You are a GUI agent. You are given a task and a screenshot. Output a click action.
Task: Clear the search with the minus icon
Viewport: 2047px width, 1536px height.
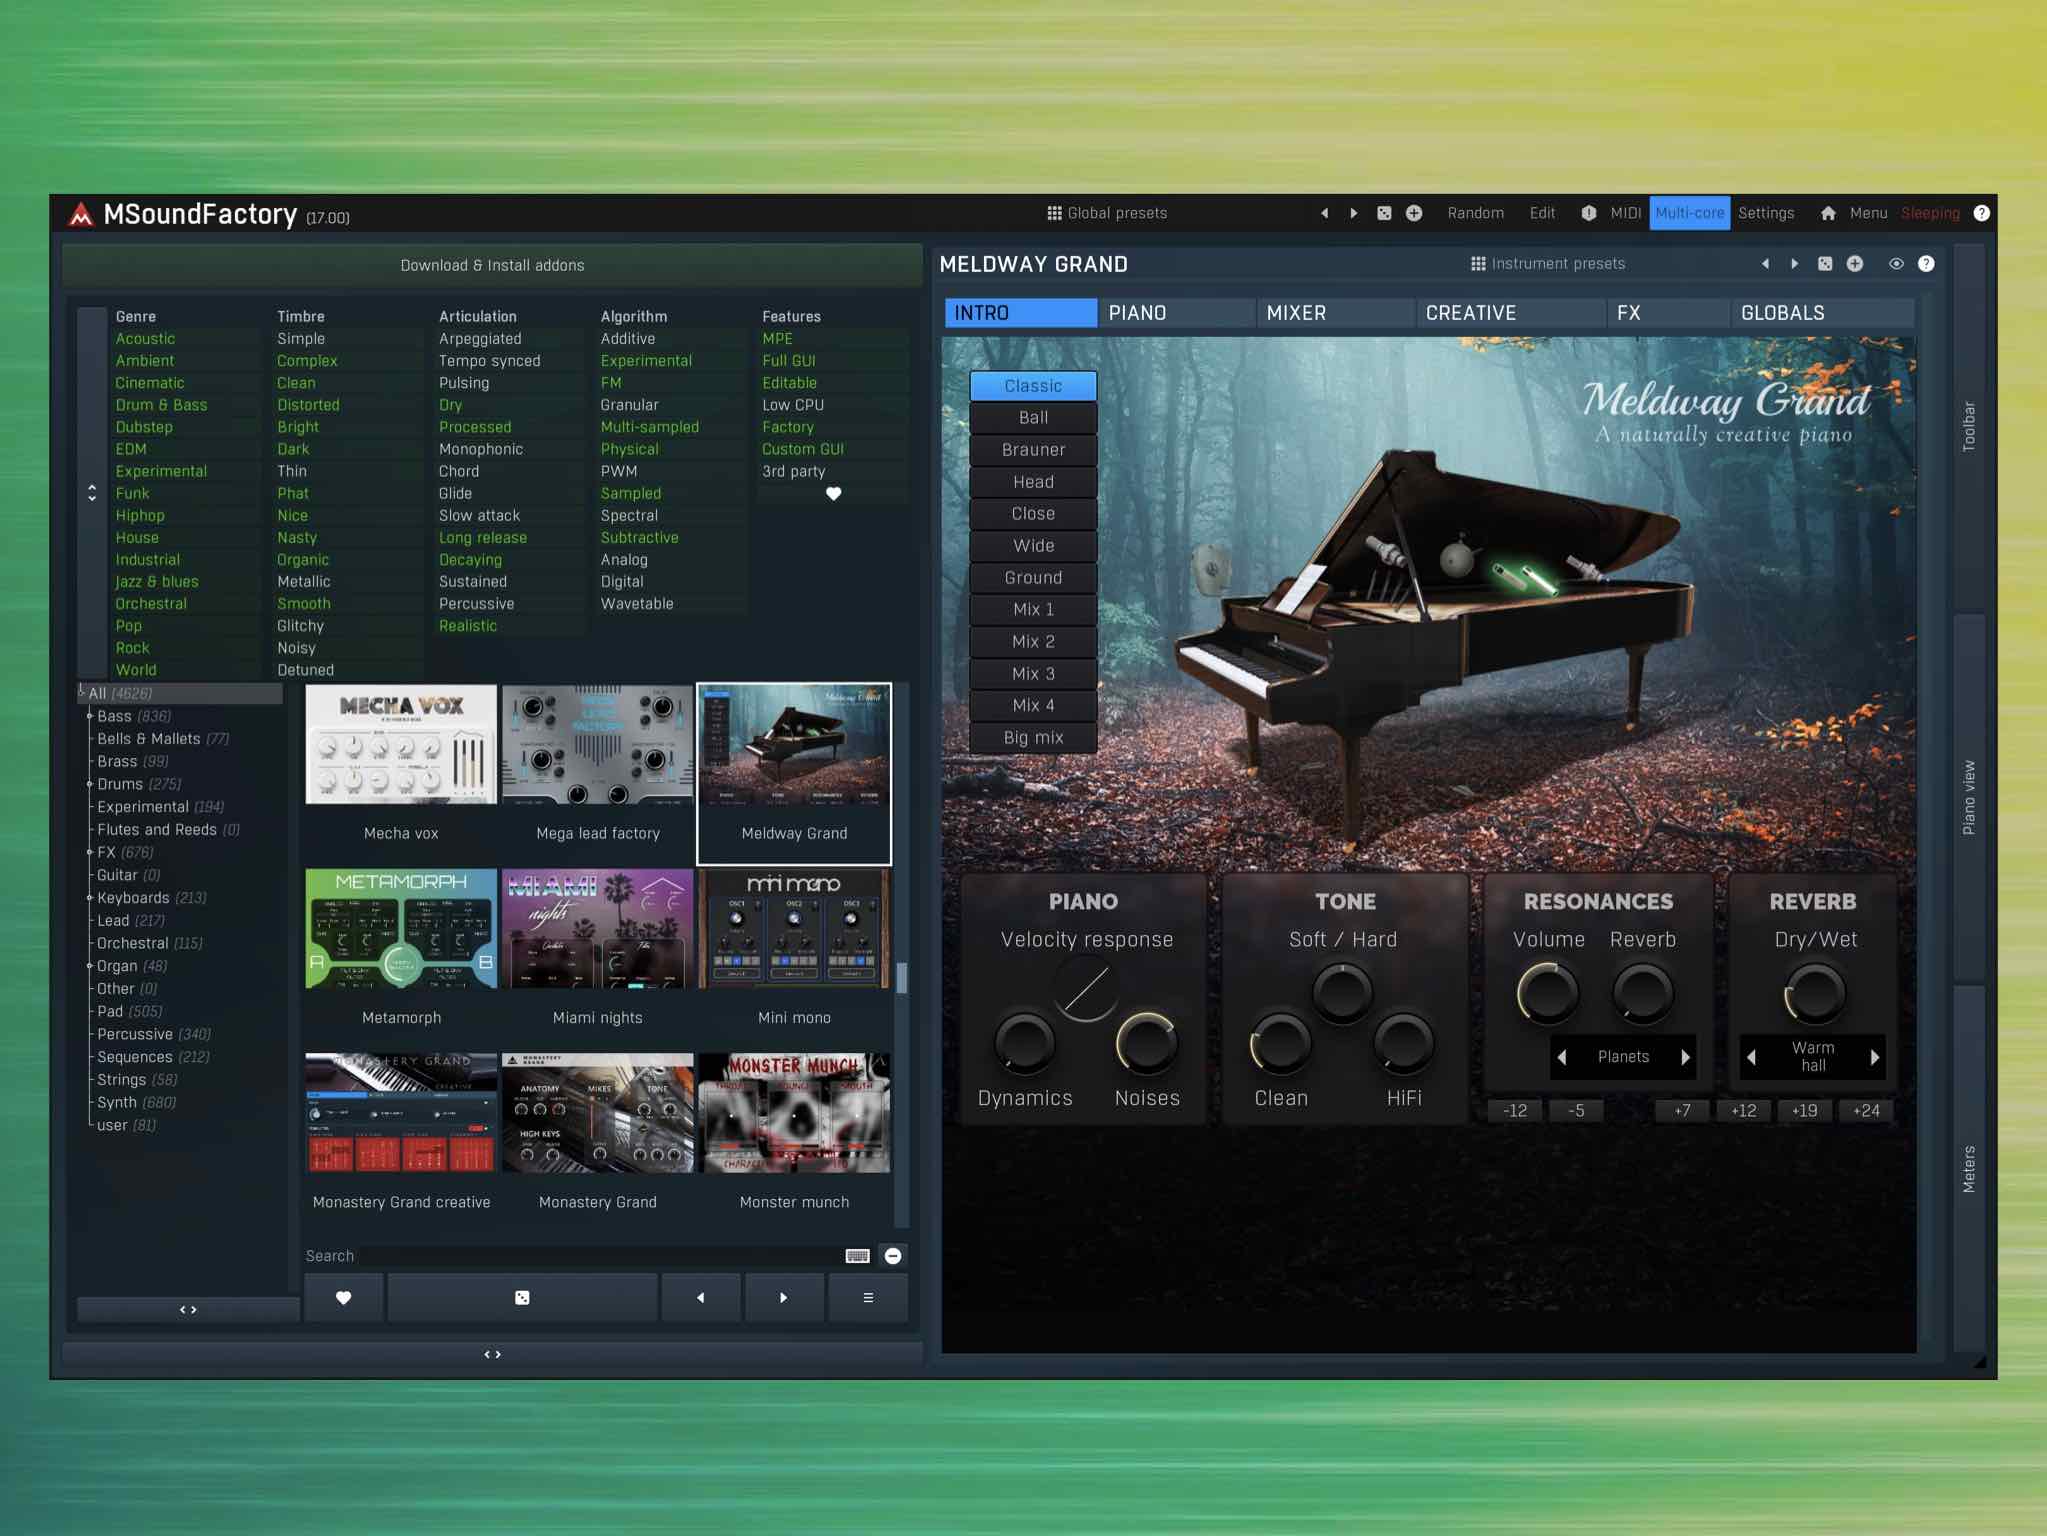click(x=893, y=1256)
